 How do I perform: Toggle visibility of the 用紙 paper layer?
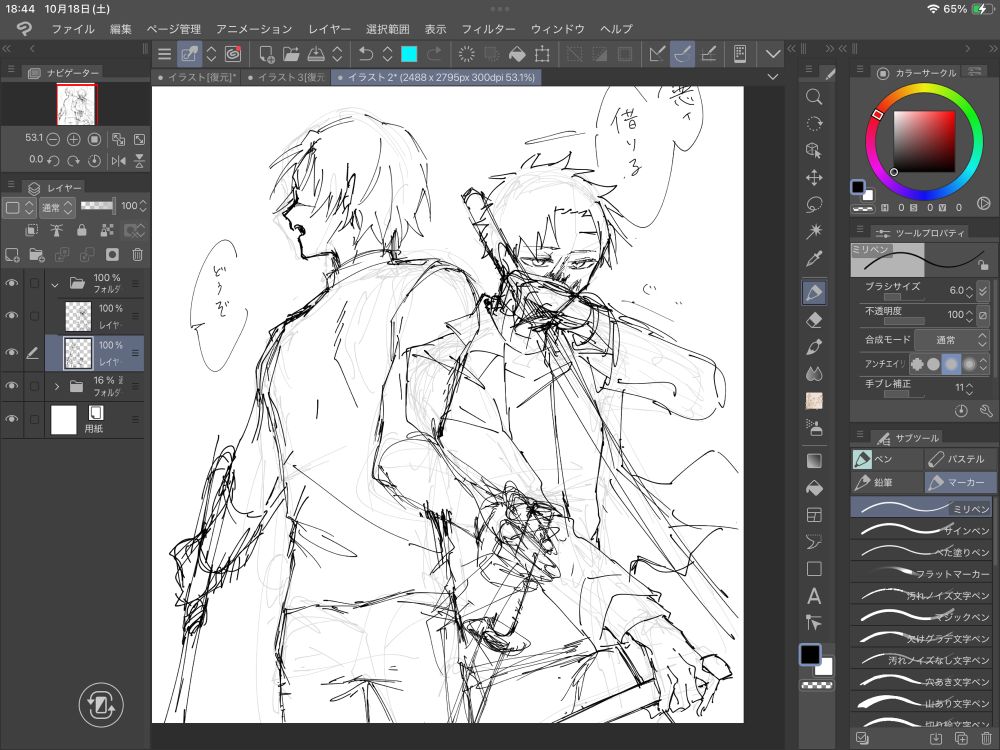(x=11, y=419)
